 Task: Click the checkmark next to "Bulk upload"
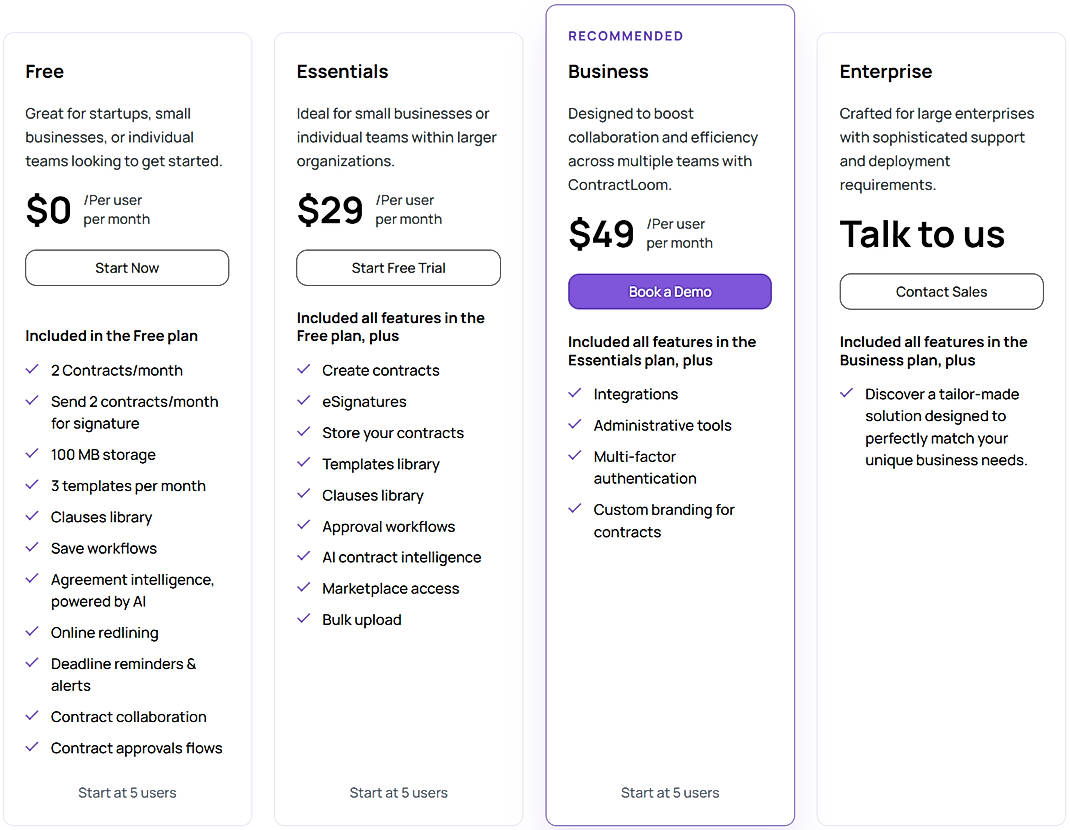(303, 619)
